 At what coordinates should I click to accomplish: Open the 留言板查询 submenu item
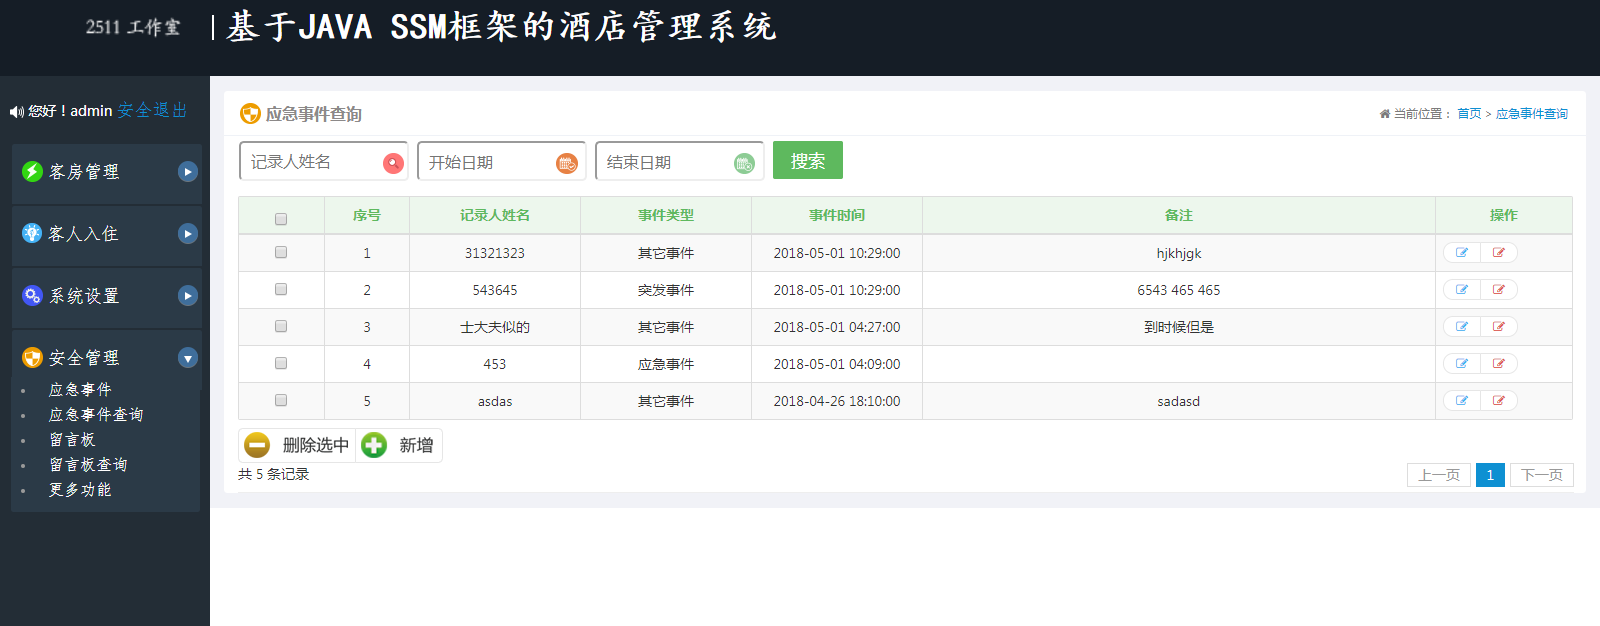click(88, 464)
